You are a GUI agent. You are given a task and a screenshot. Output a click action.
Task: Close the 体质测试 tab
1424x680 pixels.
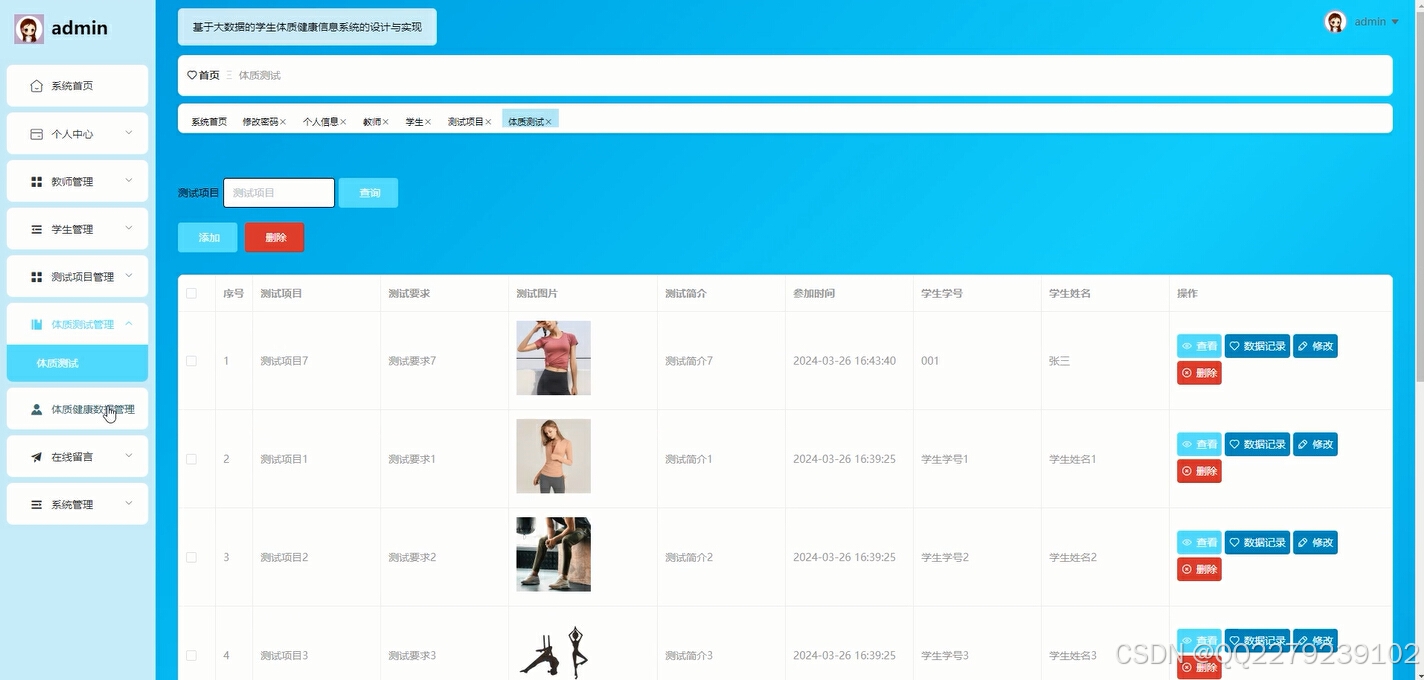click(548, 120)
